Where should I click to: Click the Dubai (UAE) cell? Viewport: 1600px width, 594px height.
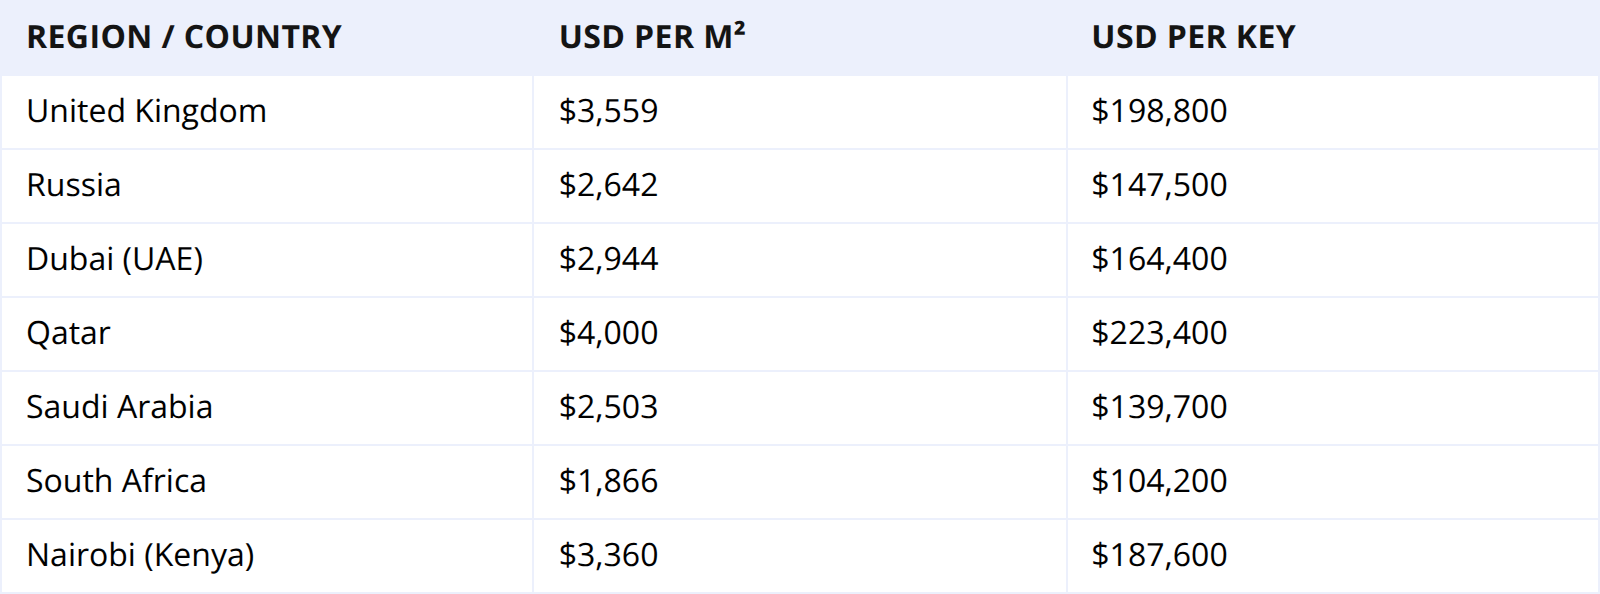click(114, 259)
